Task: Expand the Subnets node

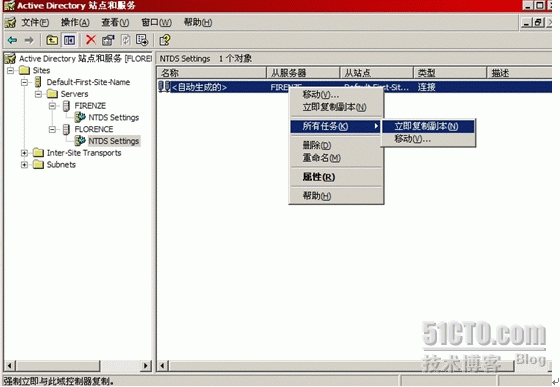Action: pyautogui.click(x=24, y=165)
